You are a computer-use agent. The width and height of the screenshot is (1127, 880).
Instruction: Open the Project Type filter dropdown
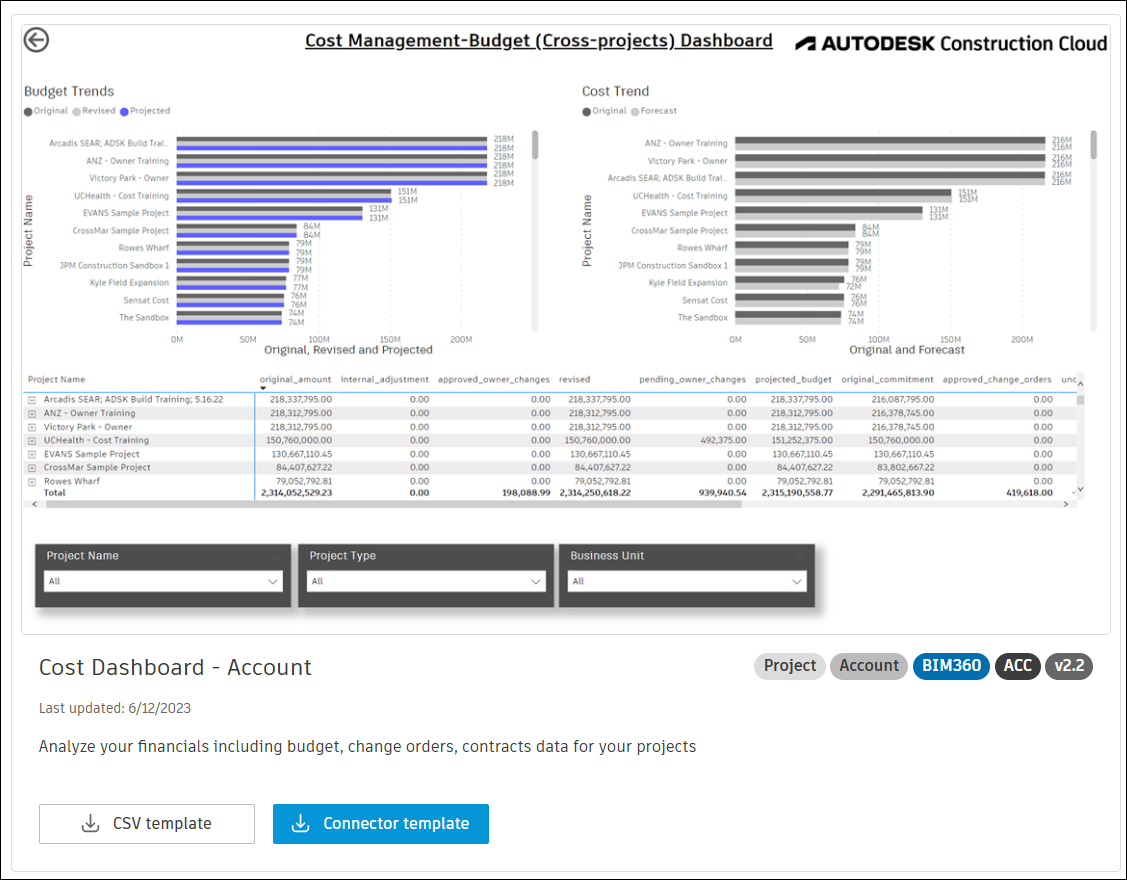pyautogui.click(x=426, y=581)
